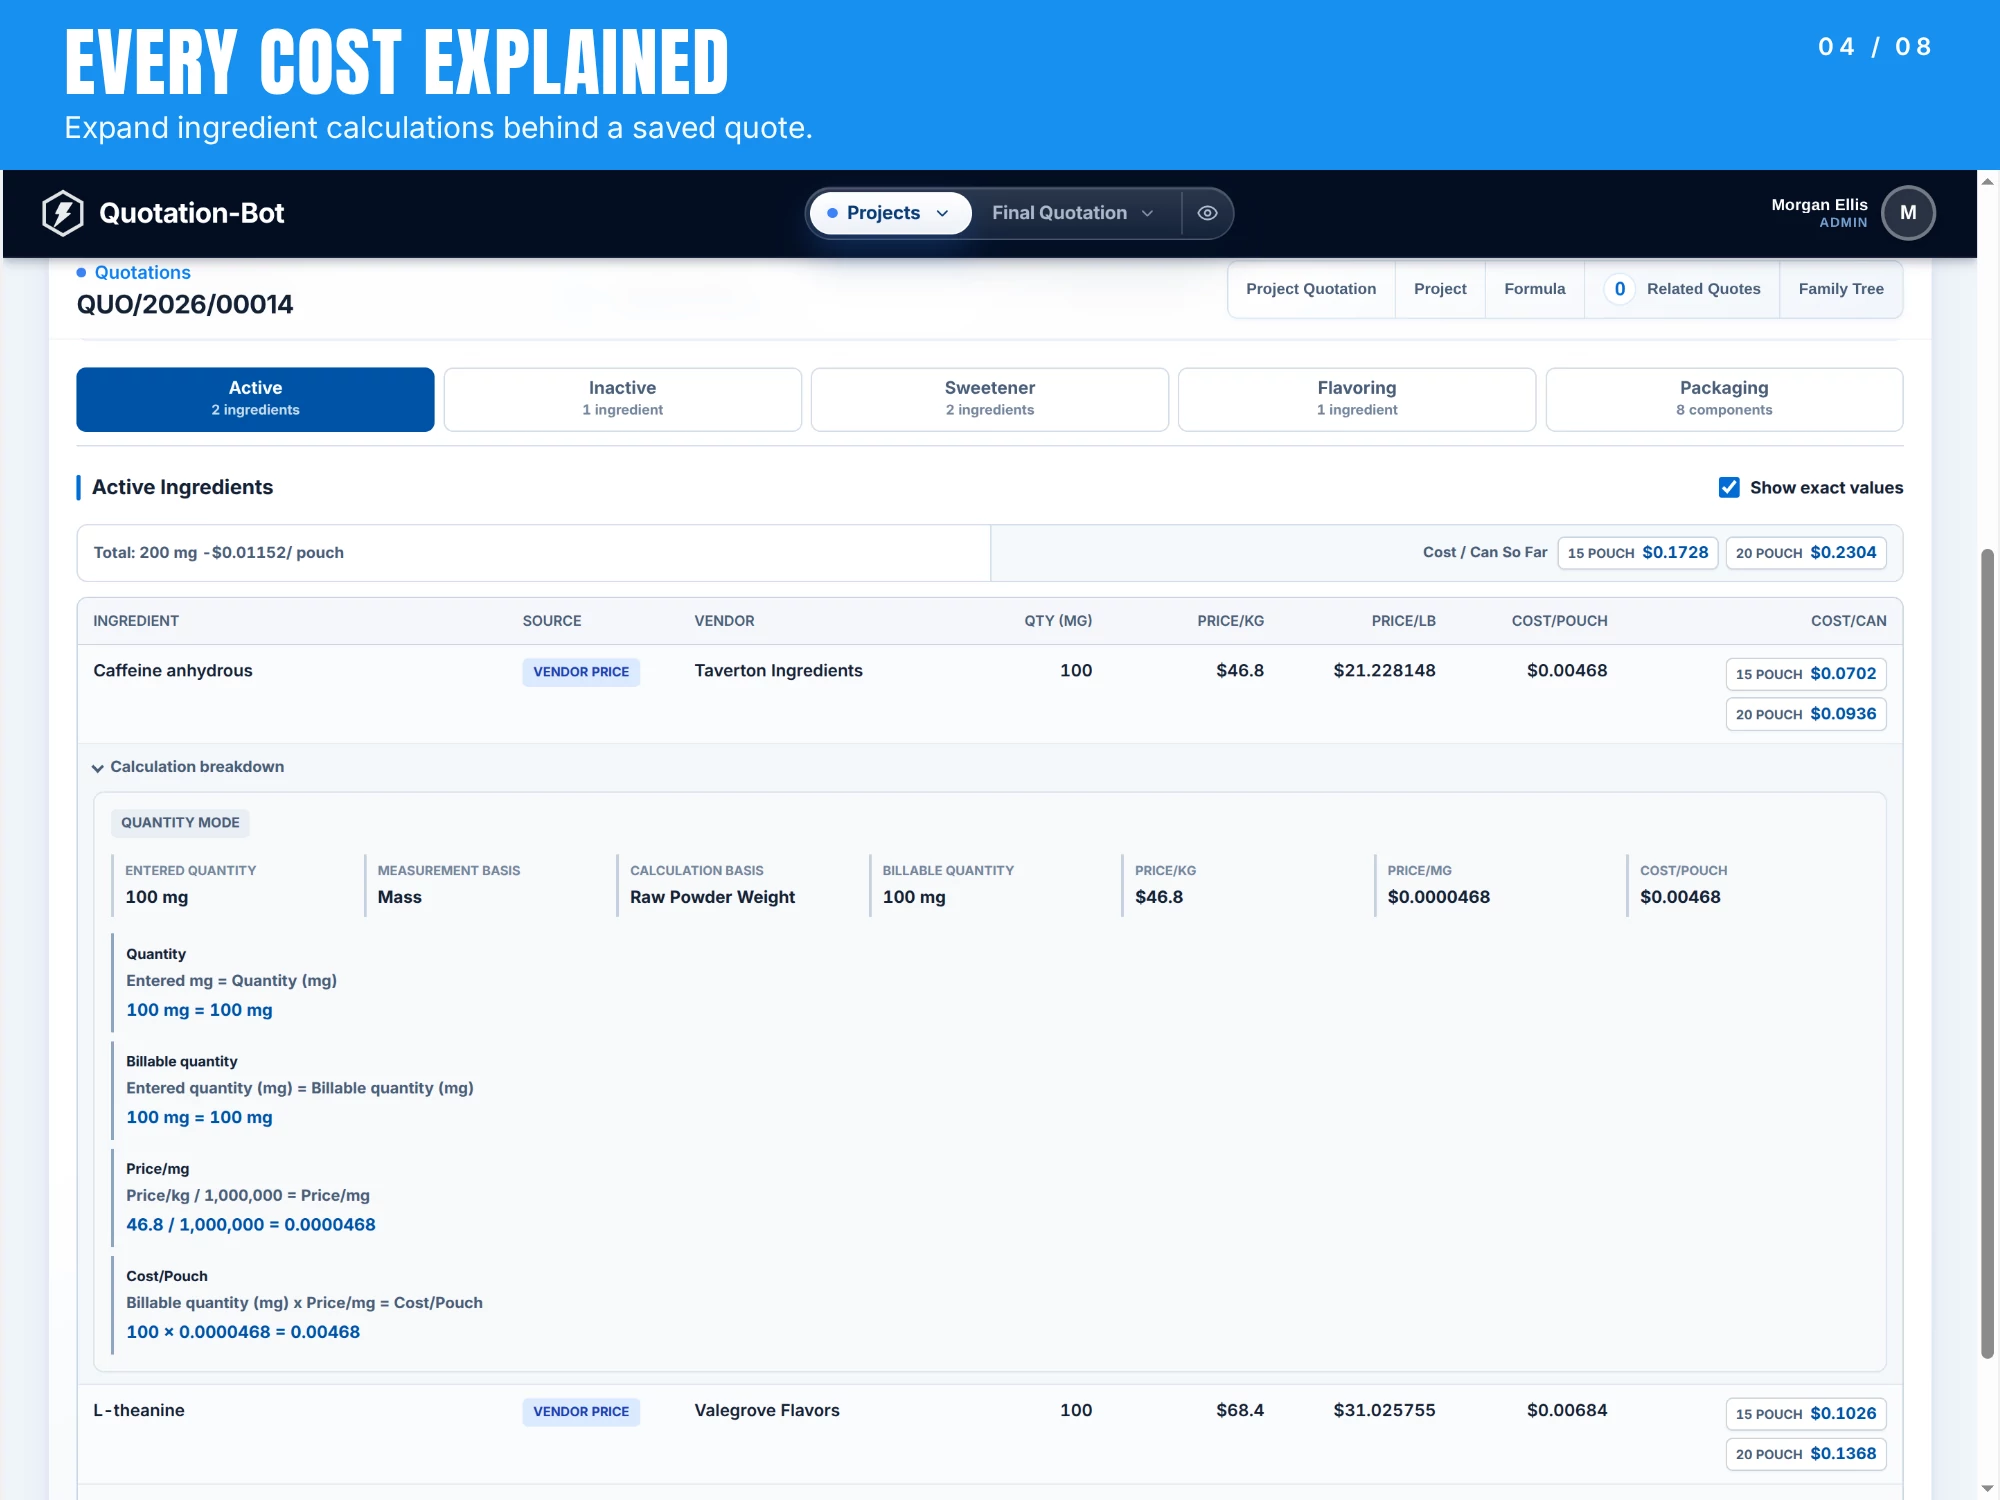2000x1500 pixels.
Task: Click the L-theanine VENDOR PRICE badge
Action: 581,1412
